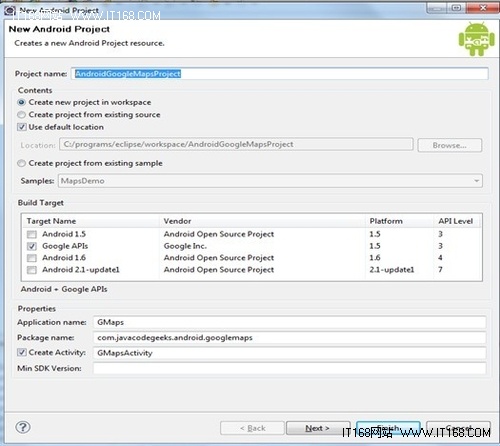Click the API Level column header
The height and width of the screenshot is (446, 500).
456,221
